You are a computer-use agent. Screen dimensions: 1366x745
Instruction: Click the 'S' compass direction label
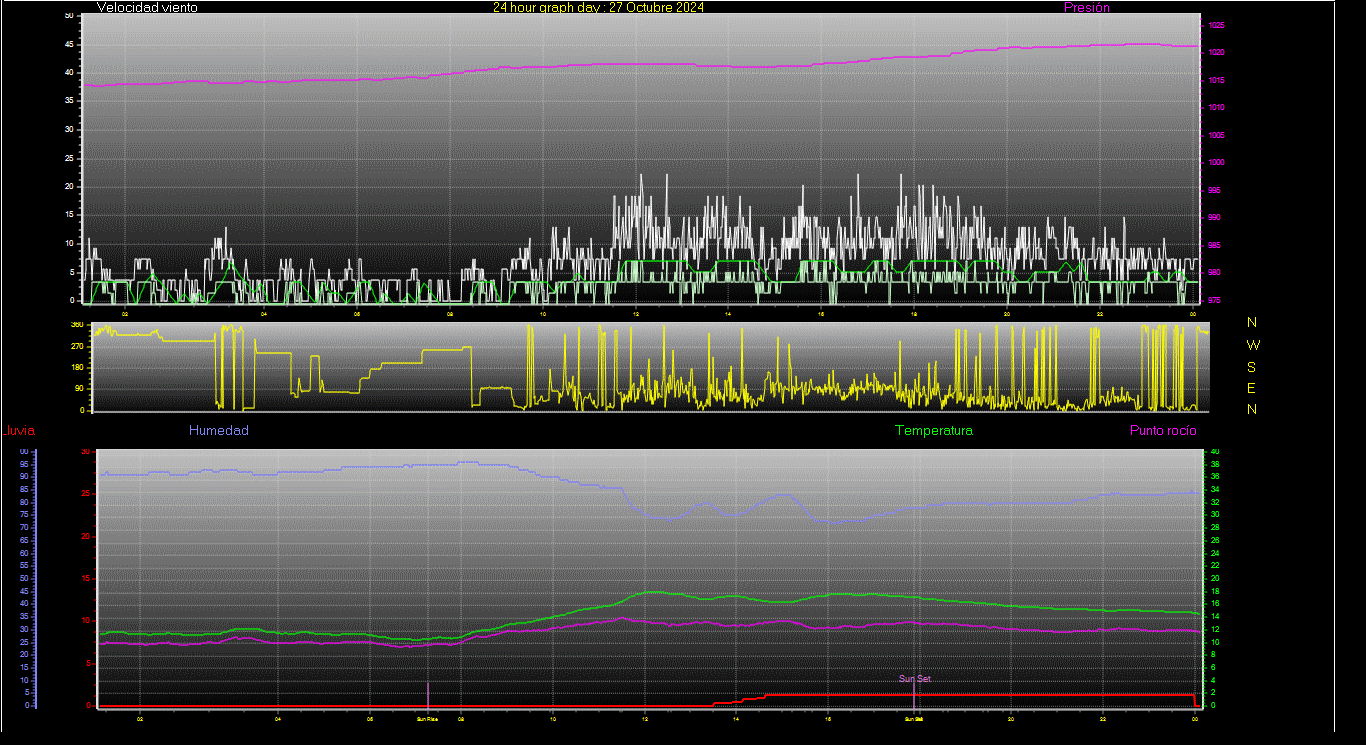click(x=1252, y=367)
